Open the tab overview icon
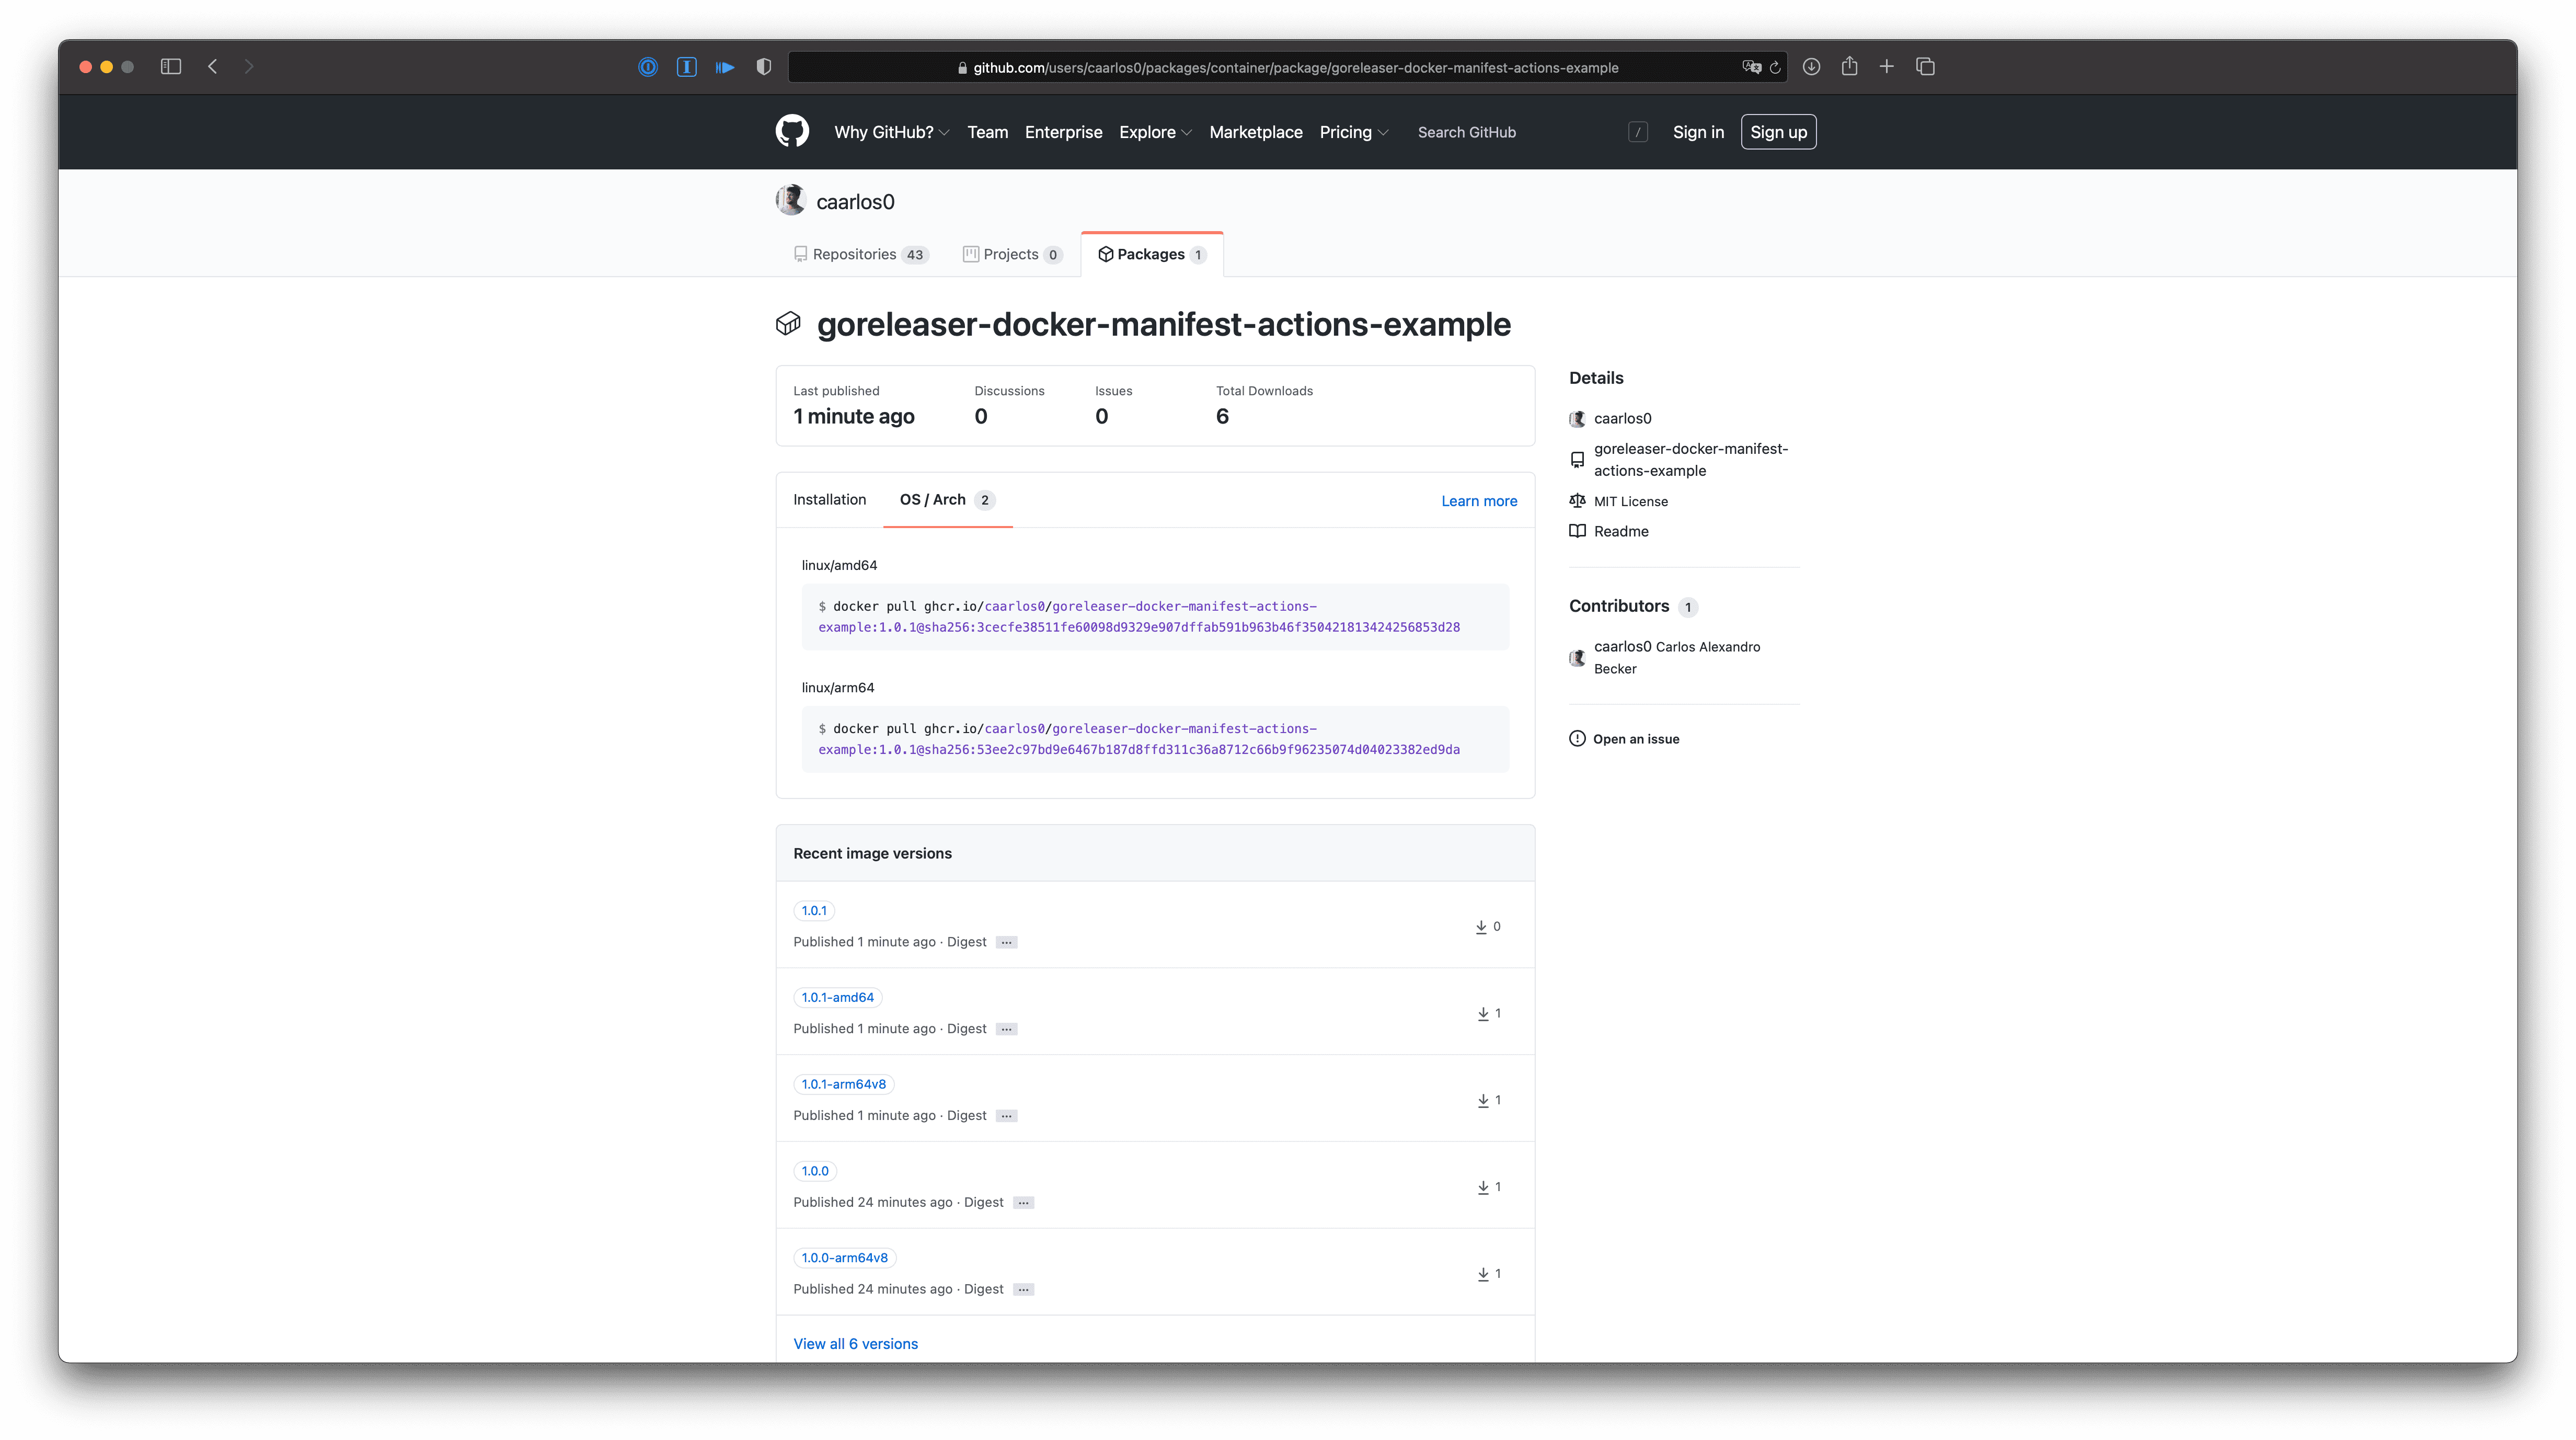 coord(1925,66)
